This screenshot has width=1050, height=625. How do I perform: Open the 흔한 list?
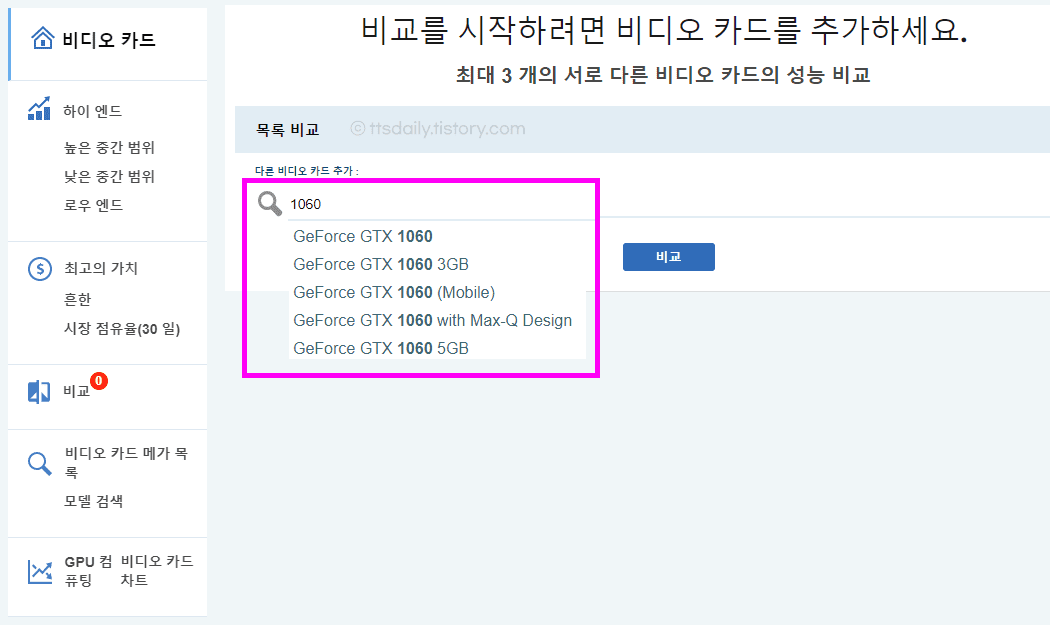(x=77, y=299)
